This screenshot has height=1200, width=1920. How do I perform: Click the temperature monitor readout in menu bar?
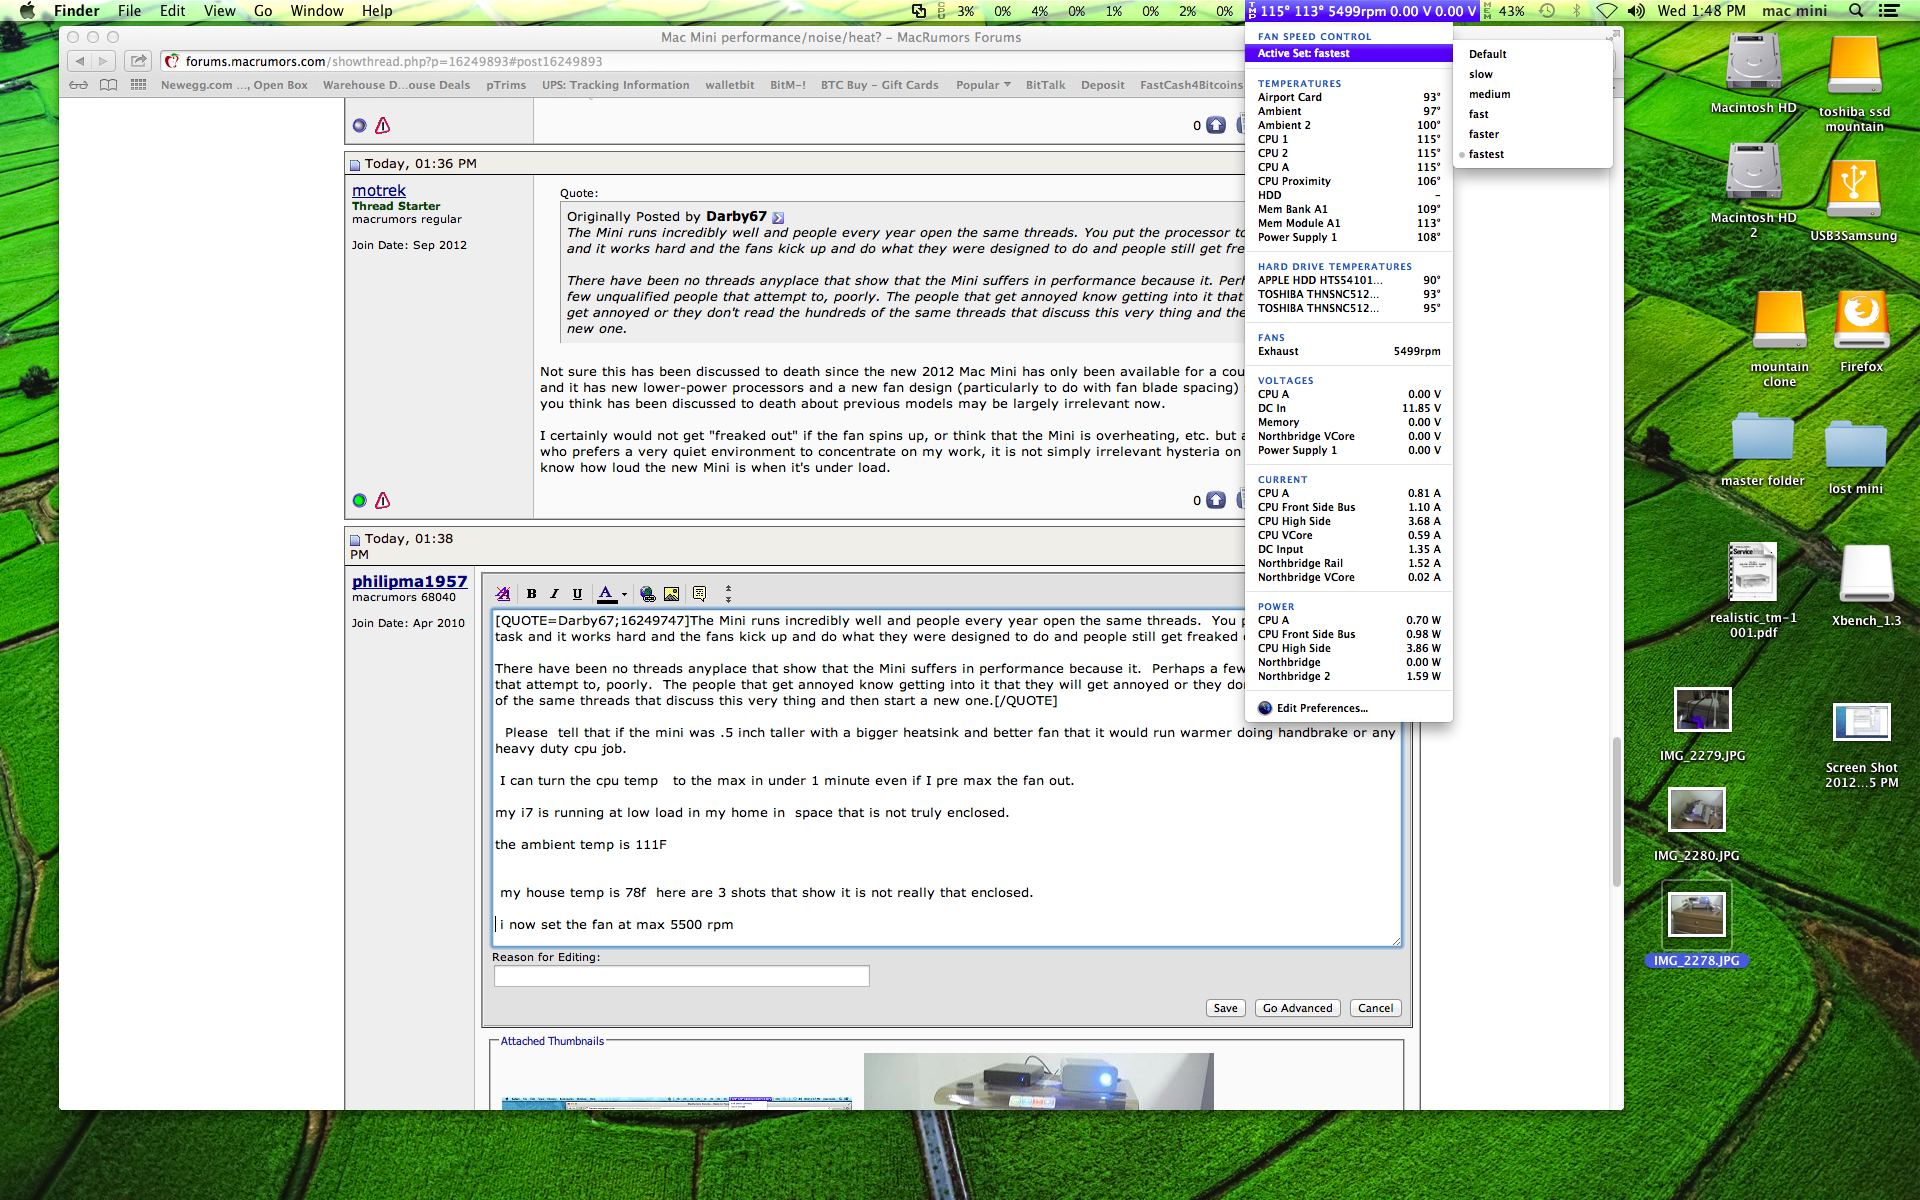[x=1362, y=11]
